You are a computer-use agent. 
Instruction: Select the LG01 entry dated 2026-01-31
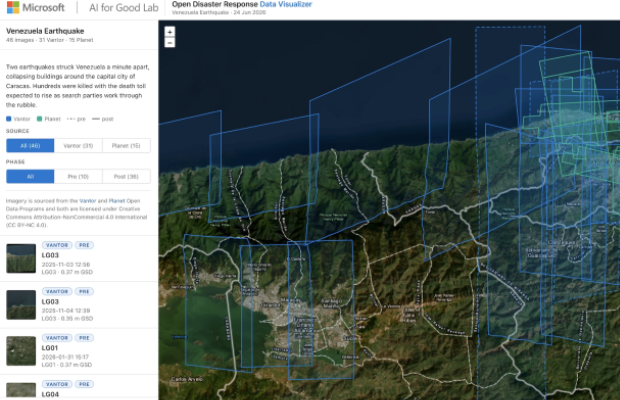point(79,351)
